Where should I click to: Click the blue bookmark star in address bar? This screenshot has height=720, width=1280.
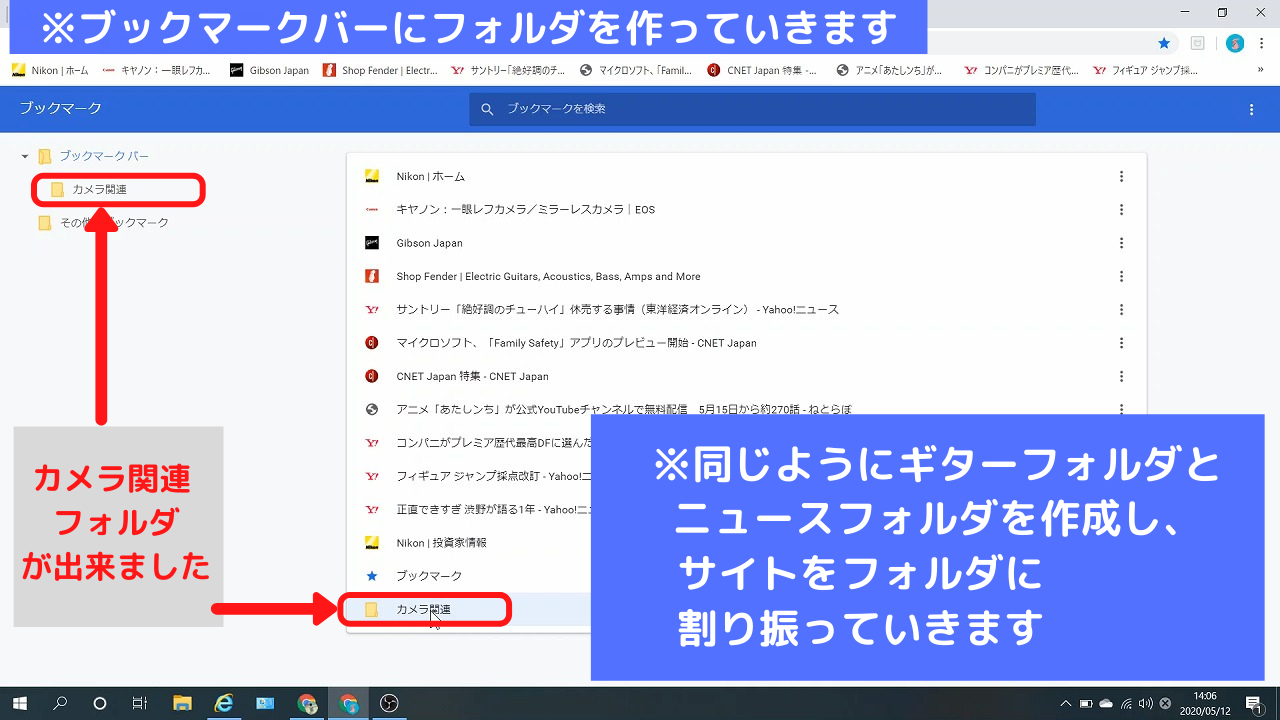pos(1164,44)
